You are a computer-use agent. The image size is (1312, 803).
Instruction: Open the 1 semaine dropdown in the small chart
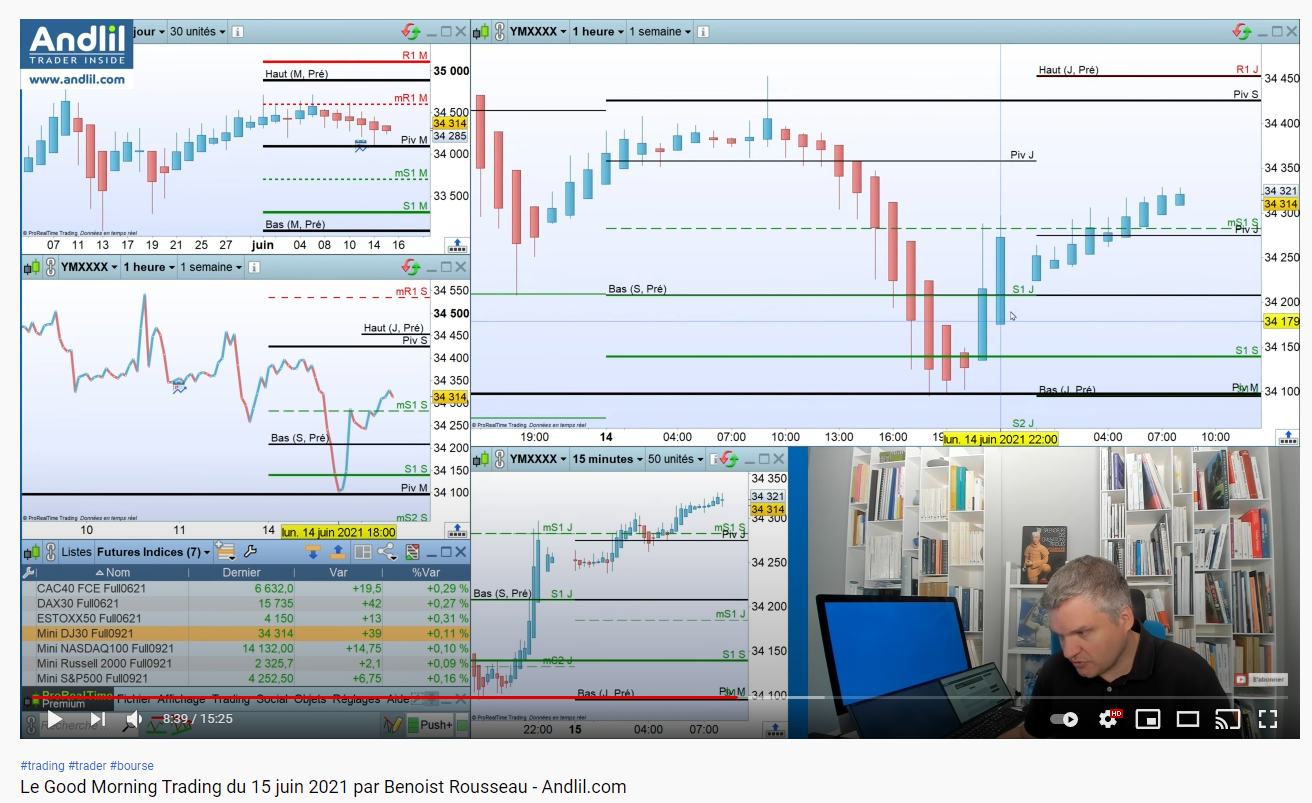[x=210, y=267]
